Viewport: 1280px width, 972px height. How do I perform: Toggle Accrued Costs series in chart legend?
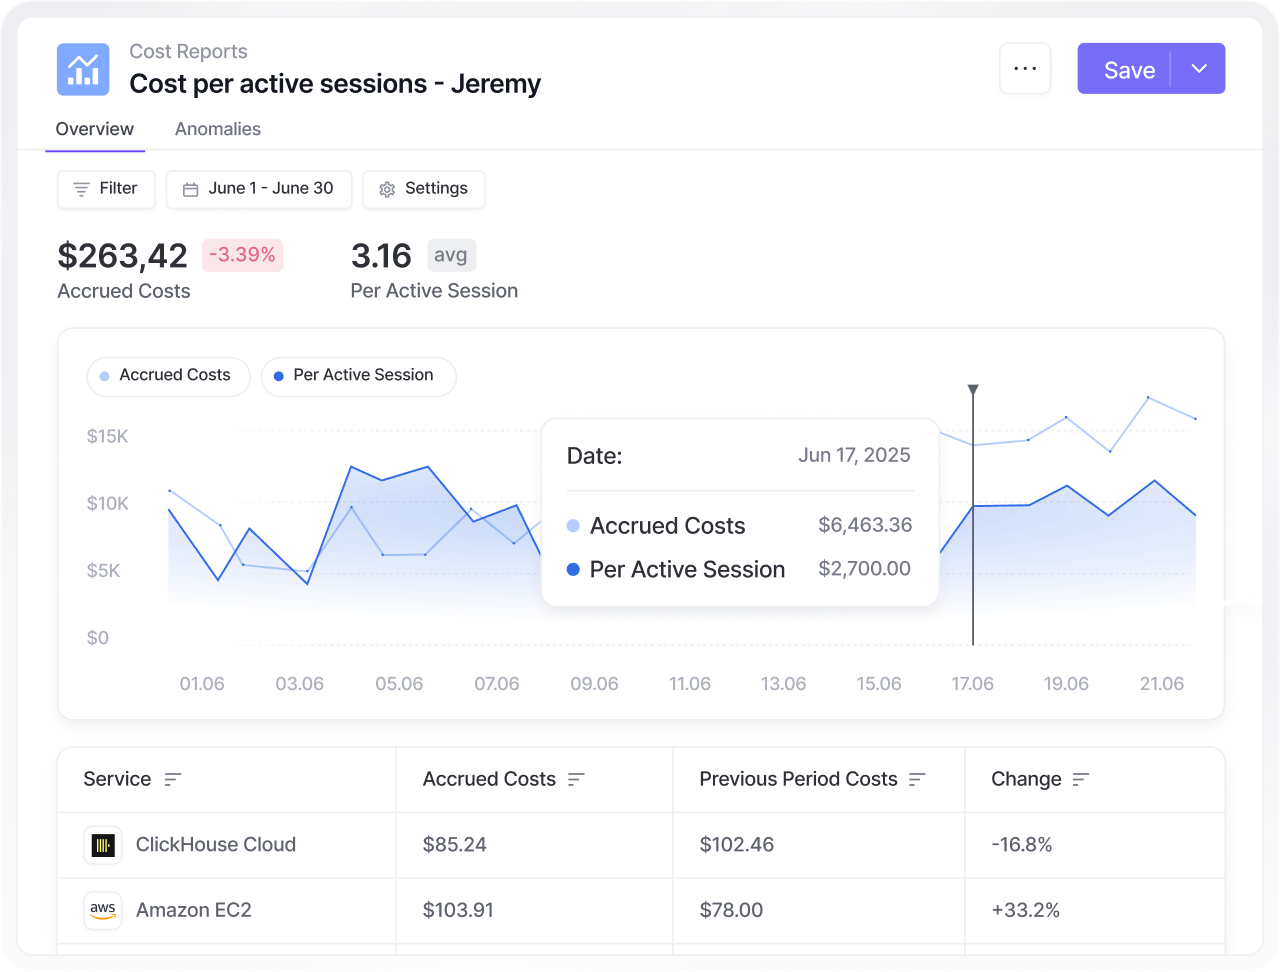pos(167,376)
